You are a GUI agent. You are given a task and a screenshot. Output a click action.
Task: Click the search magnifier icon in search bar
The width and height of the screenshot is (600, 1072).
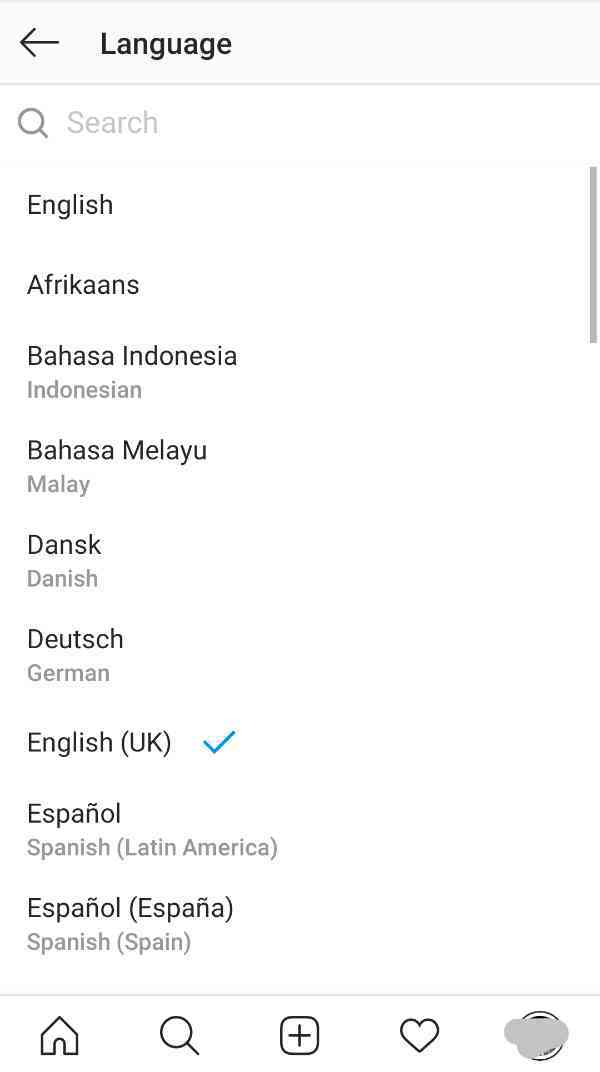point(32,123)
